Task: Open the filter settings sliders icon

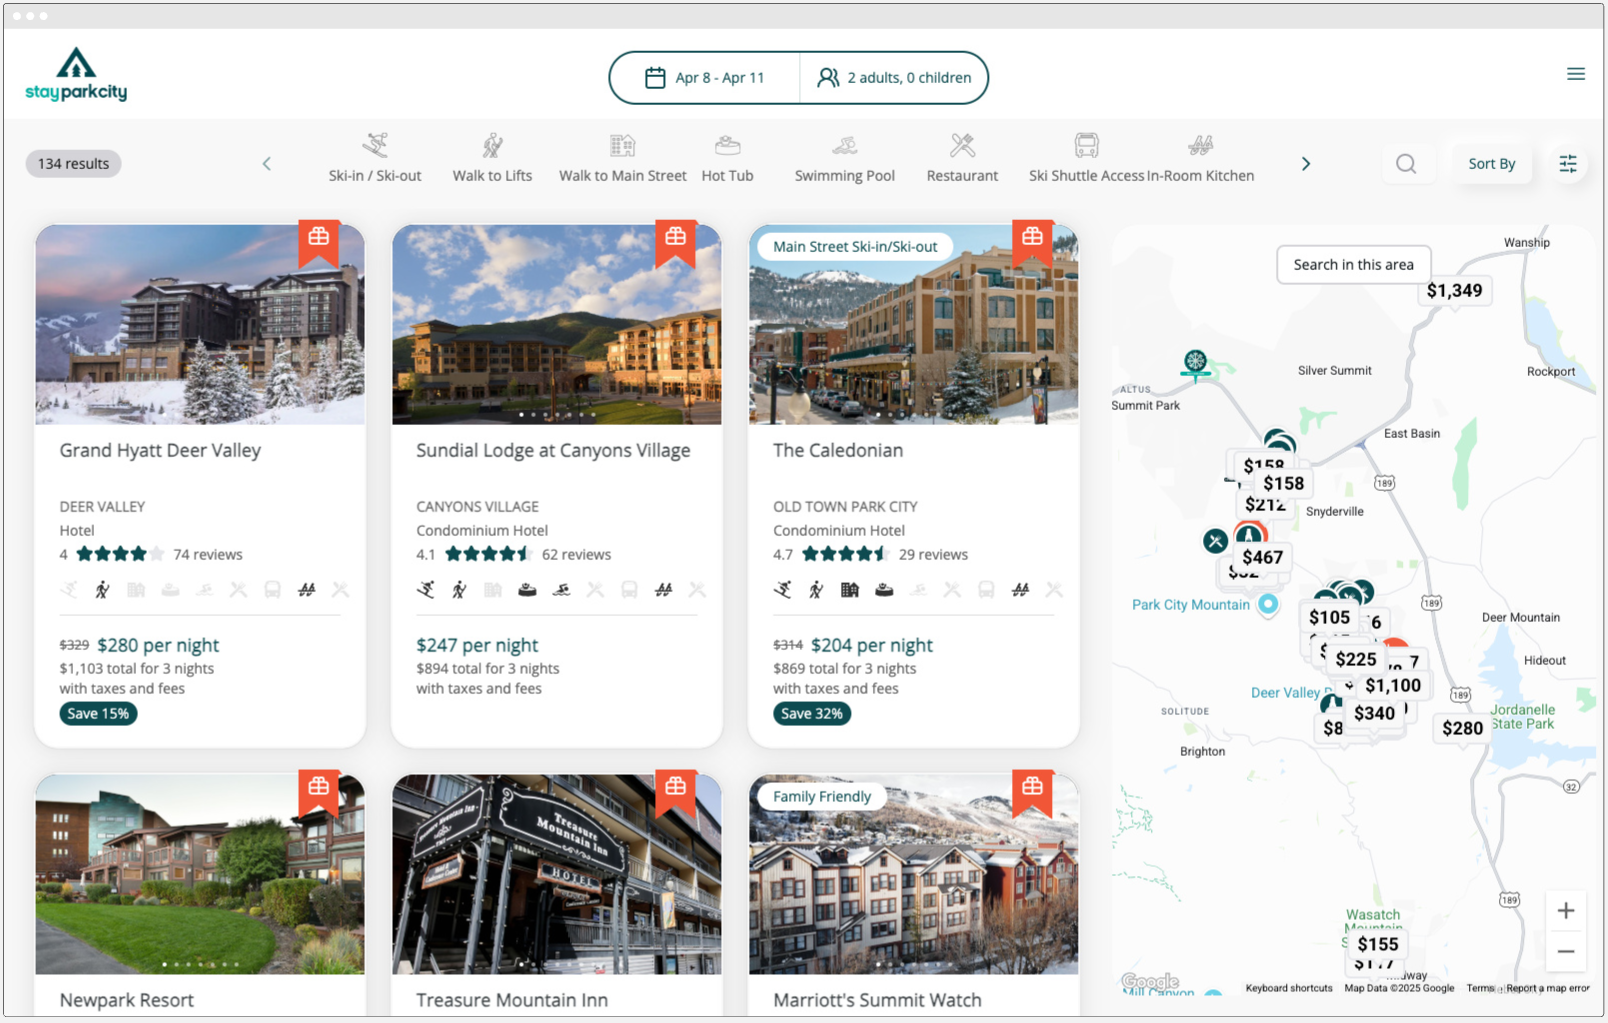Action: (x=1568, y=164)
